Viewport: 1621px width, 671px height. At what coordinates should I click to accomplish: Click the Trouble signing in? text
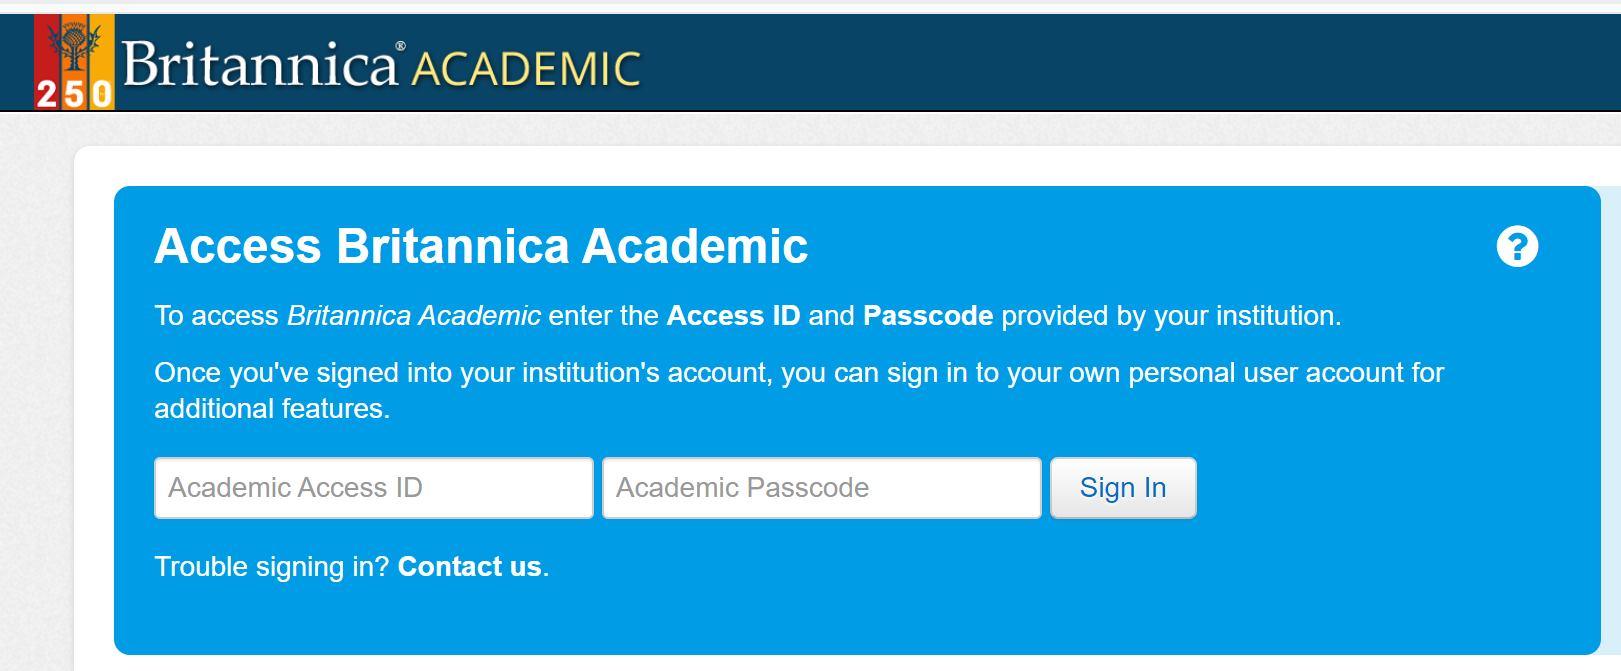pos(272,567)
